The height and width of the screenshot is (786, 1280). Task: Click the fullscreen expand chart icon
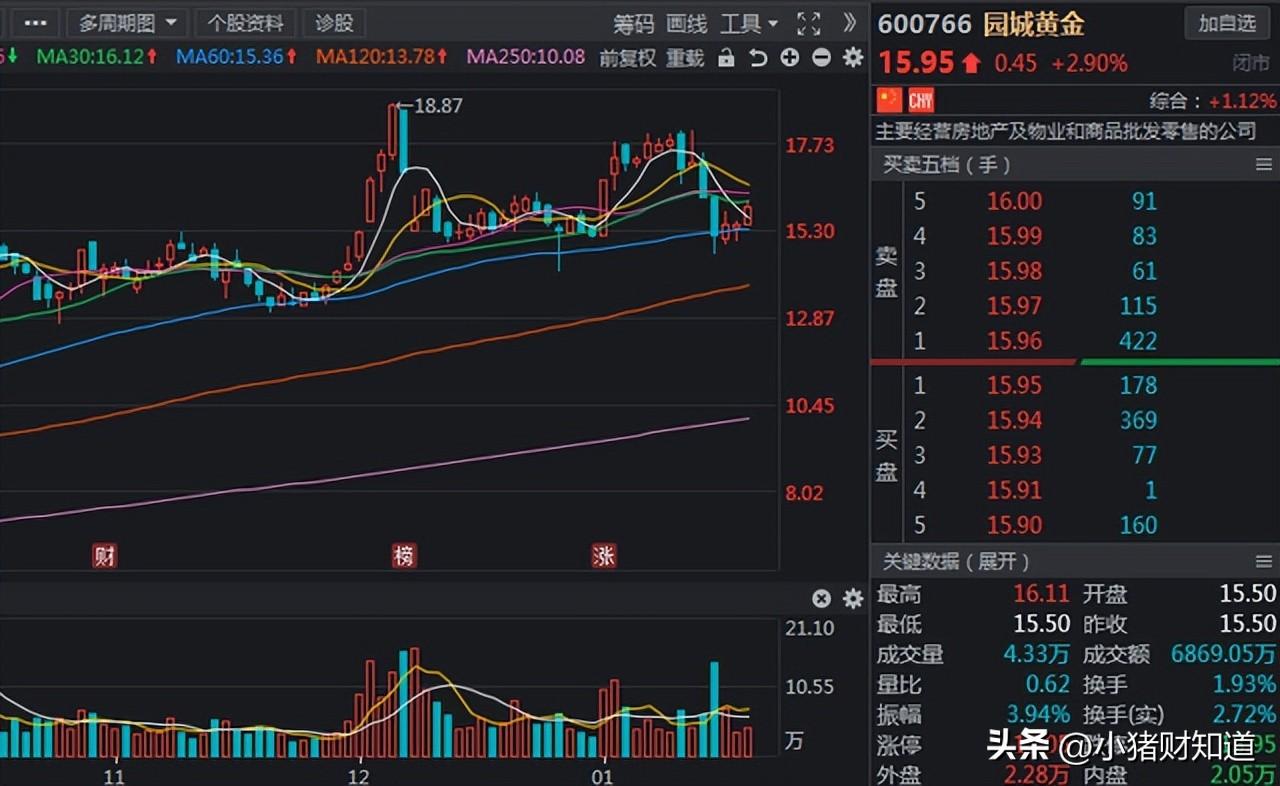[808, 24]
